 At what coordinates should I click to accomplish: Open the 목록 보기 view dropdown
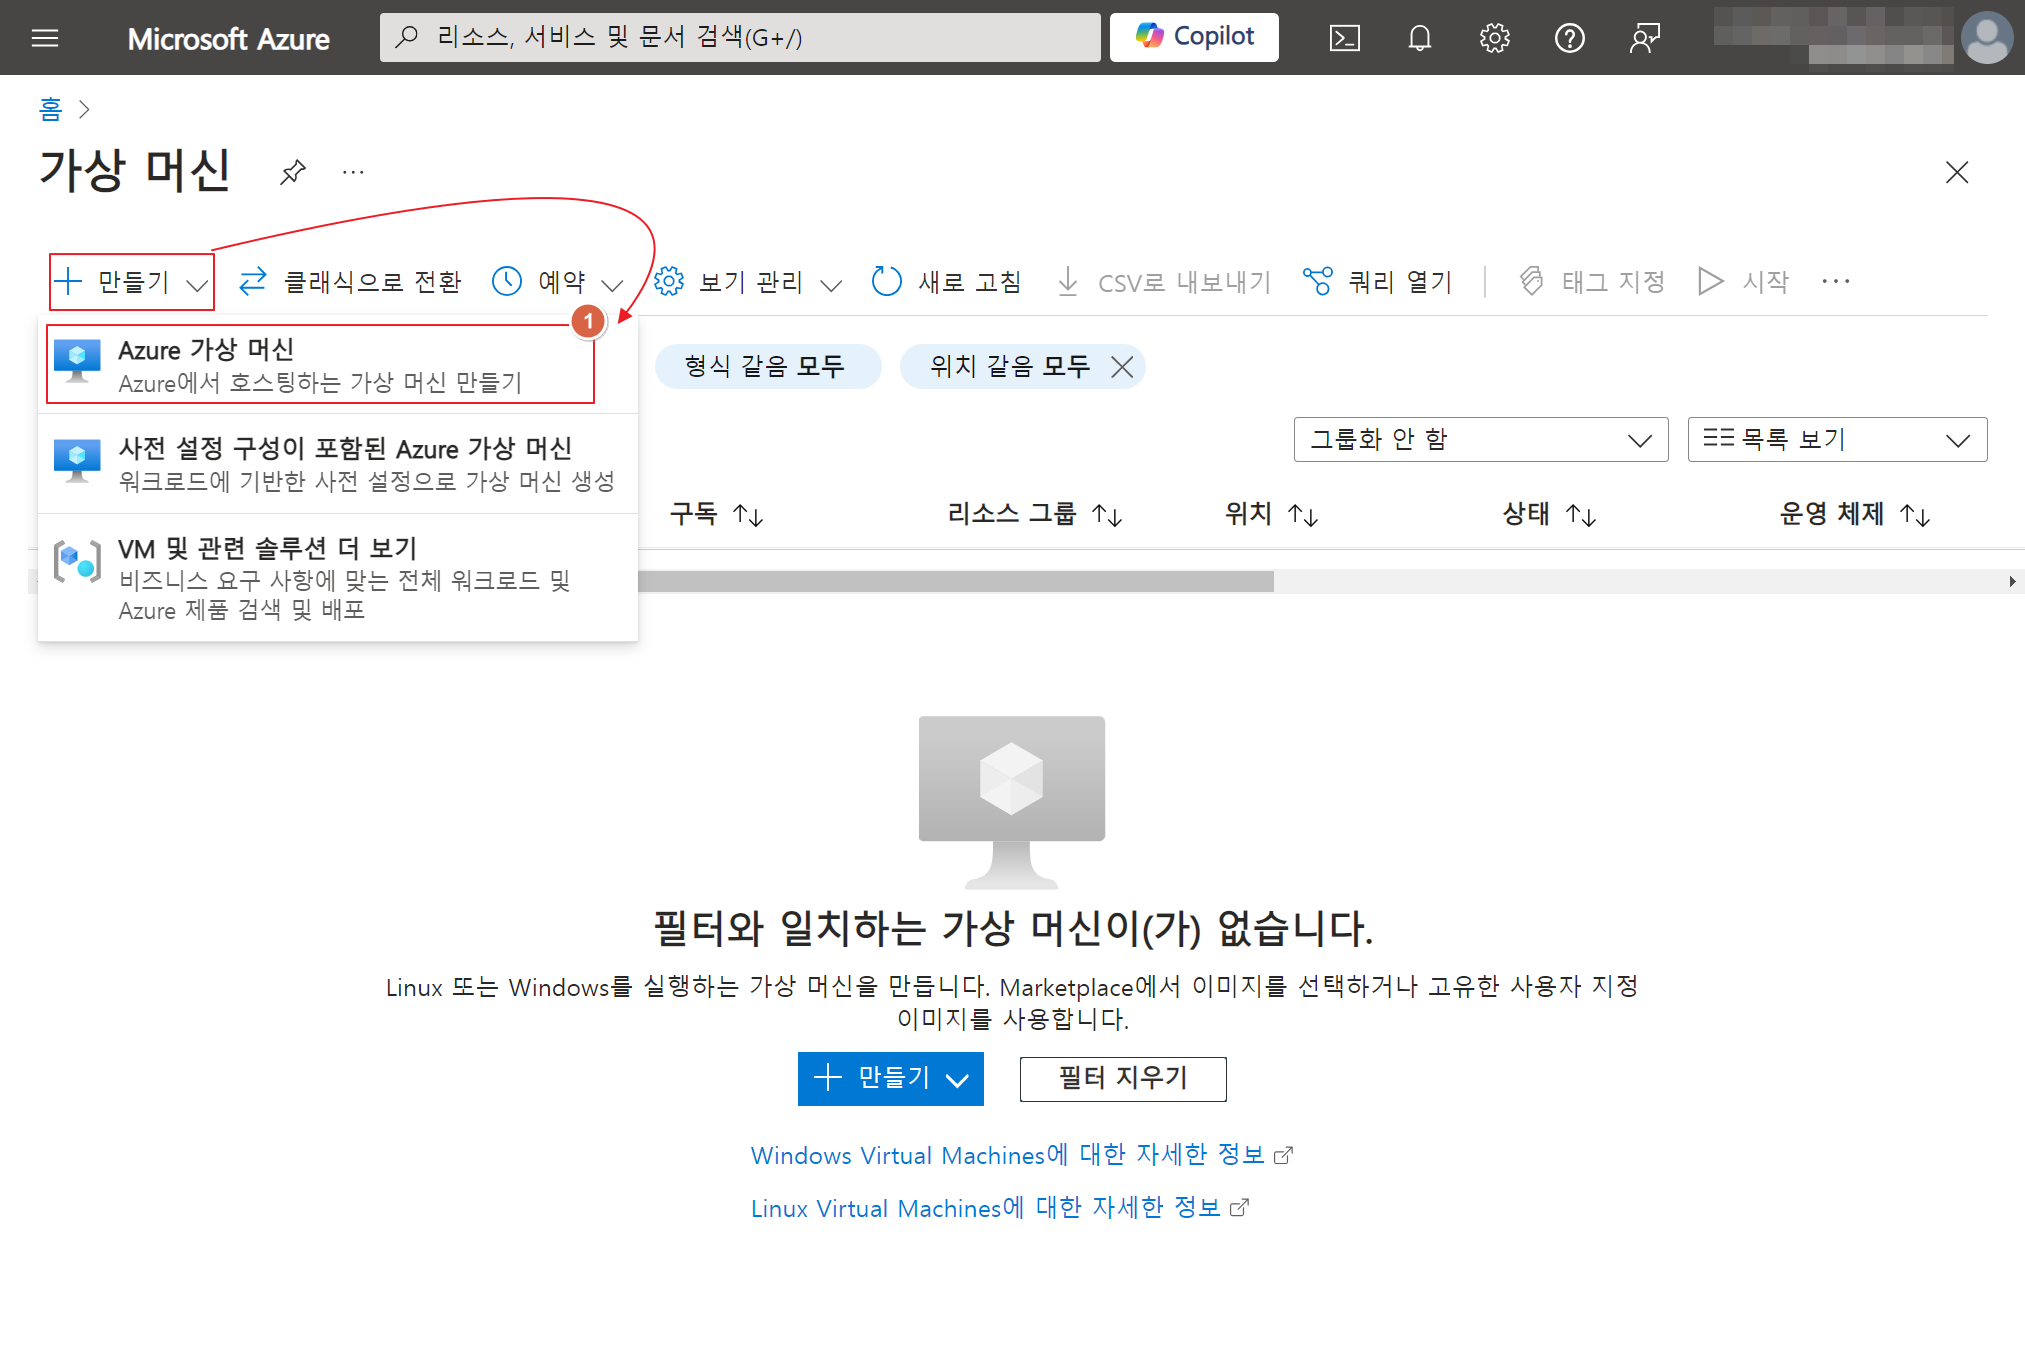[x=1836, y=440]
